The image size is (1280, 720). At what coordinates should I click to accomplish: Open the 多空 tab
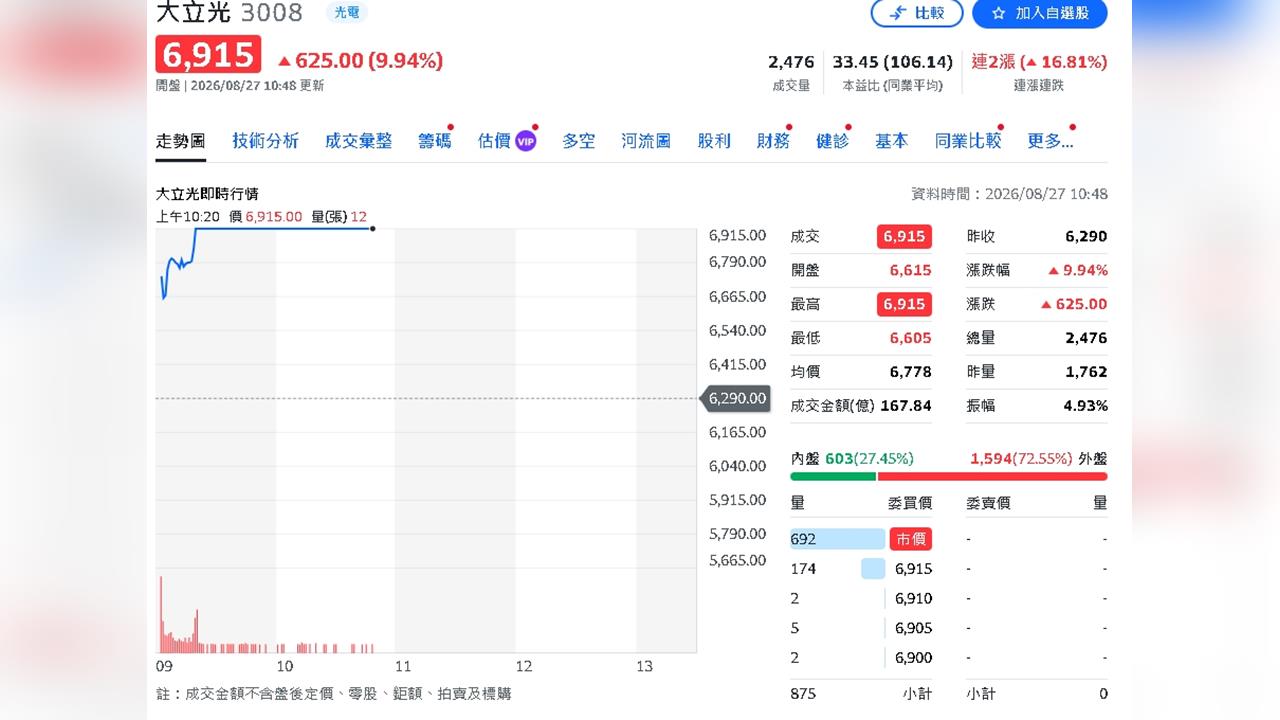[578, 141]
